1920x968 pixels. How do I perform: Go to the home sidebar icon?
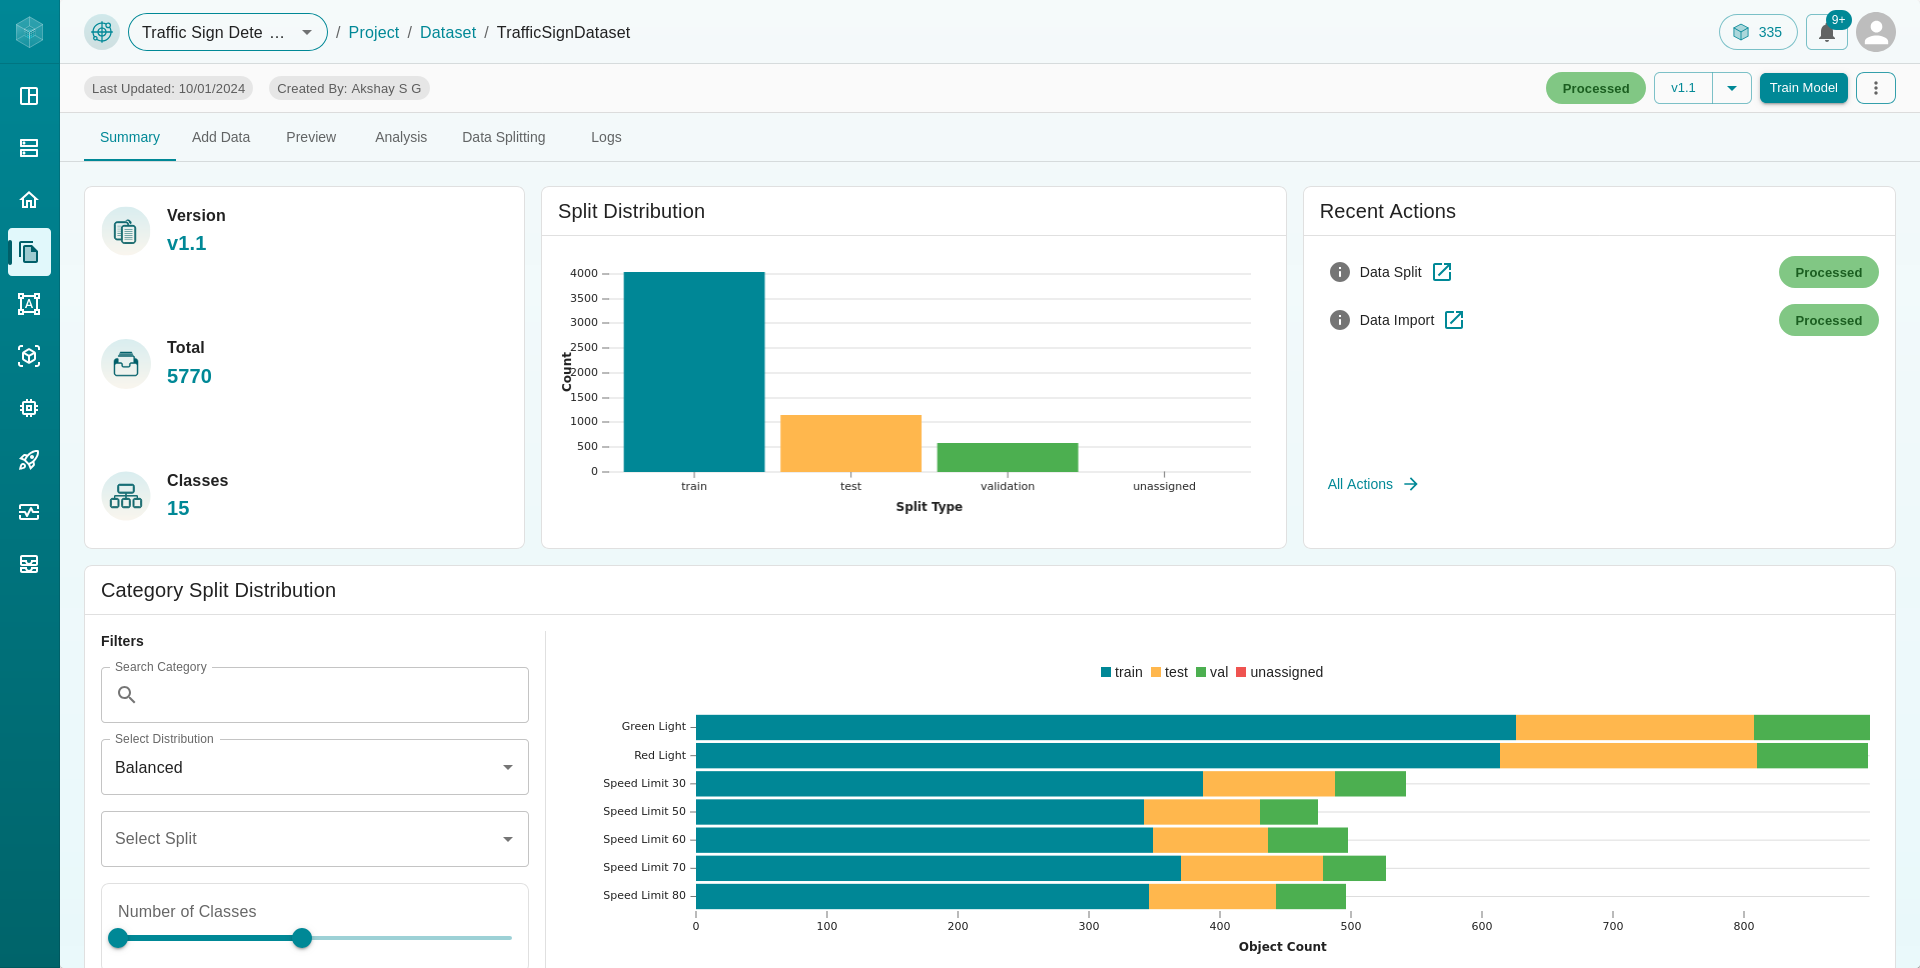pos(29,200)
